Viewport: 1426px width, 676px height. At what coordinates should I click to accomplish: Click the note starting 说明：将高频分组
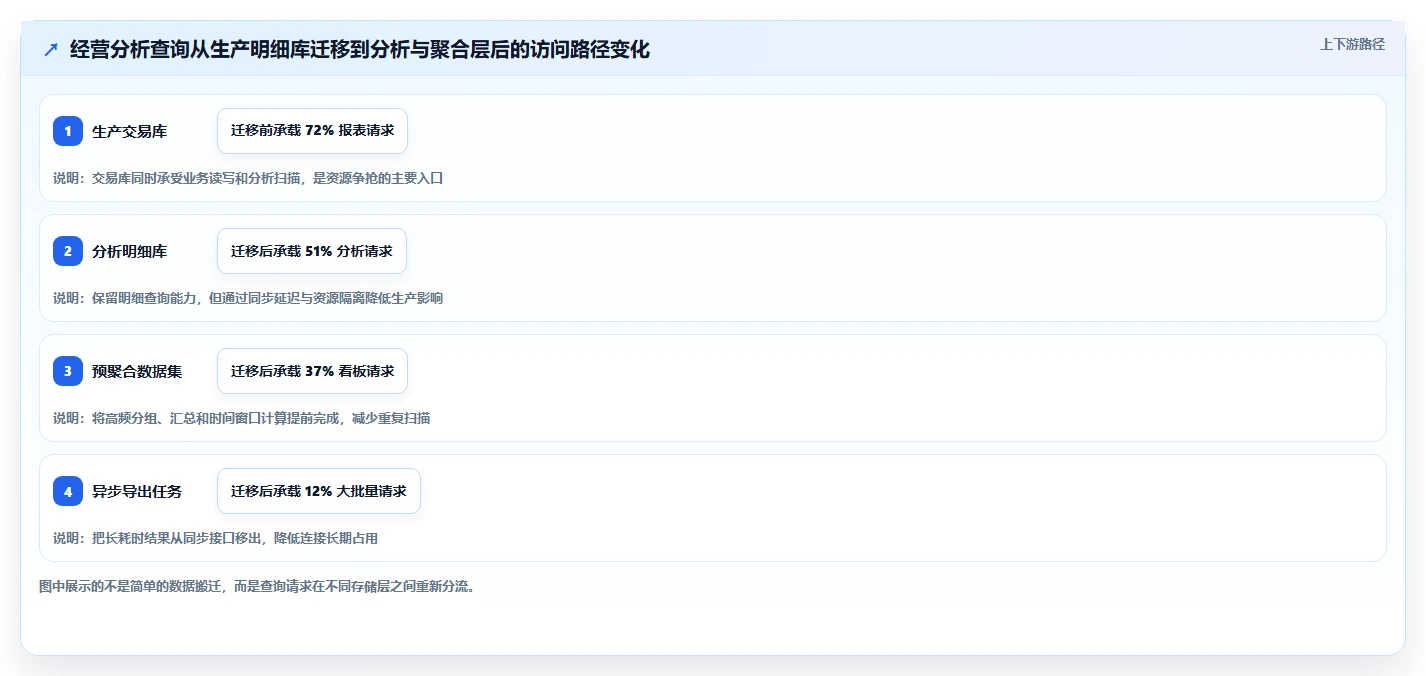click(x=241, y=418)
